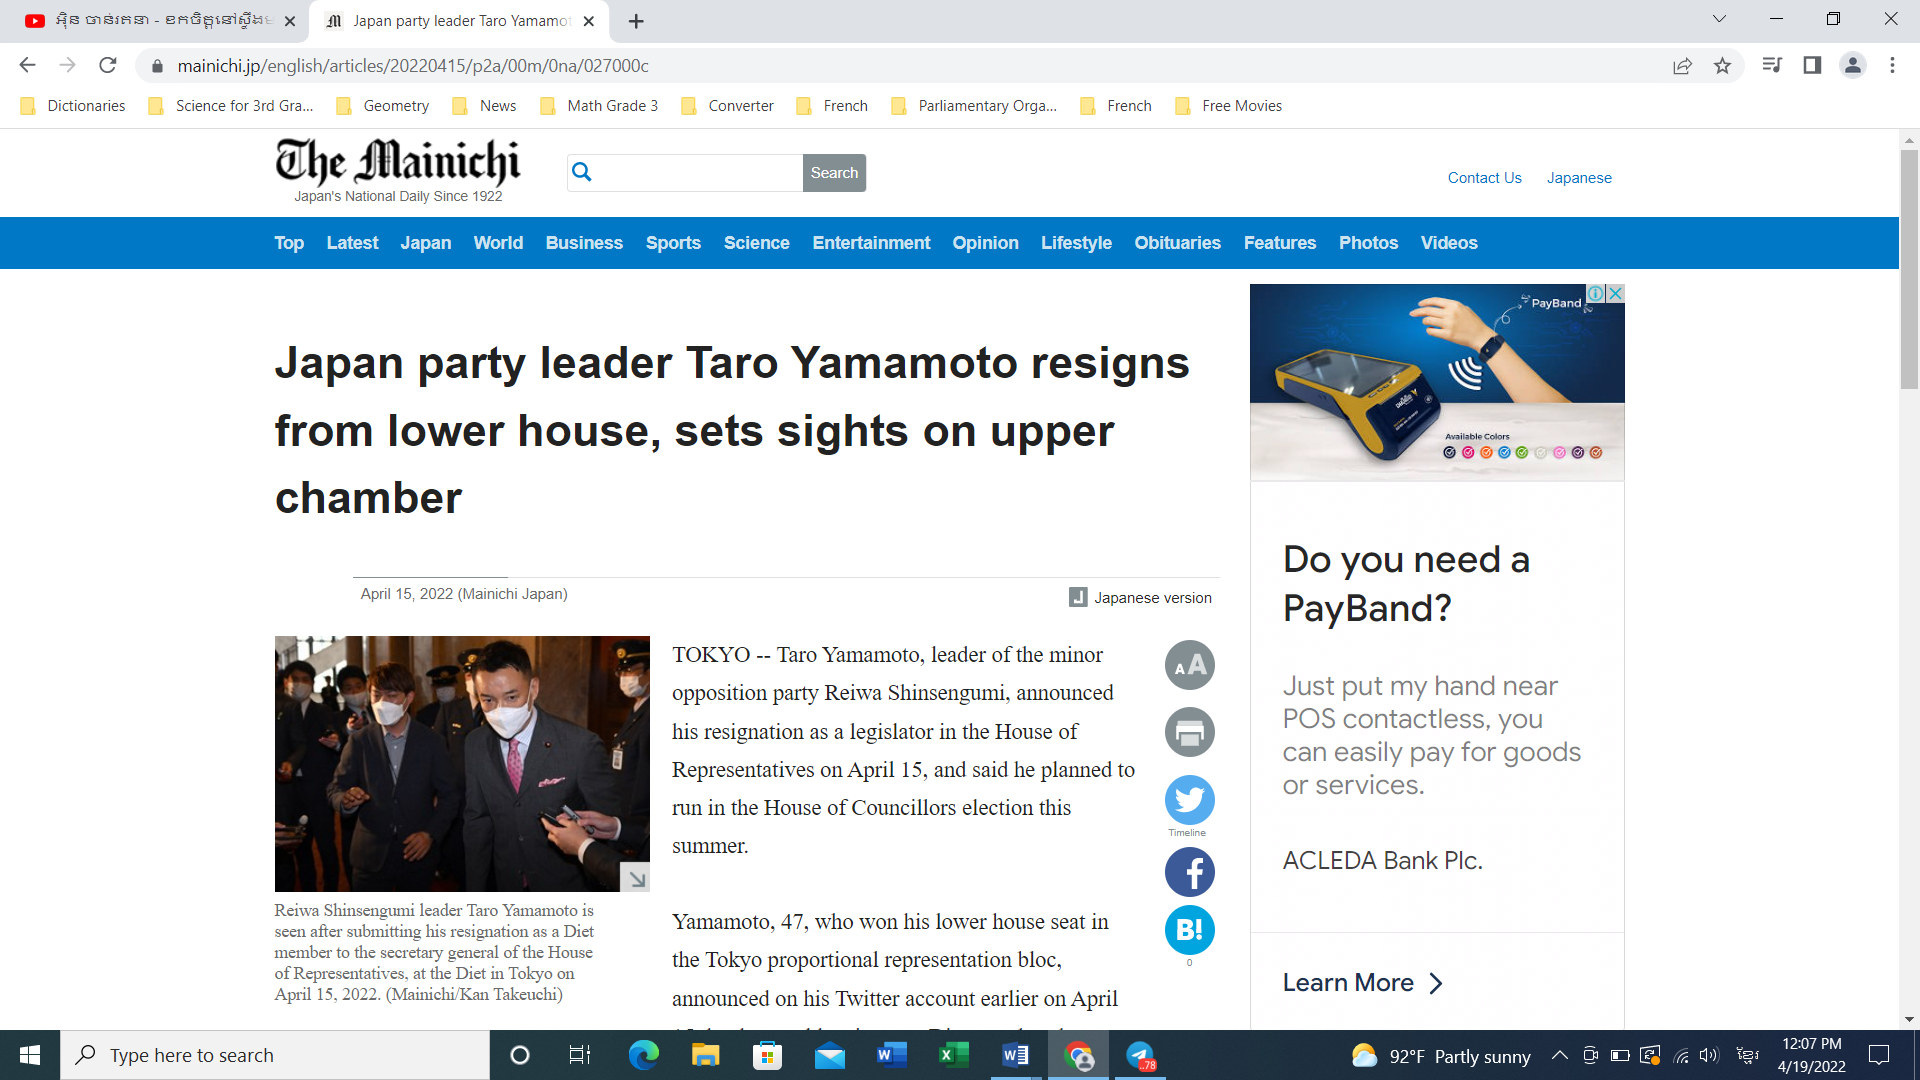Image resolution: width=1920 pixels, height=1080 pixels.
Task: Click the browser forward arrow
Action: [67, 65]
